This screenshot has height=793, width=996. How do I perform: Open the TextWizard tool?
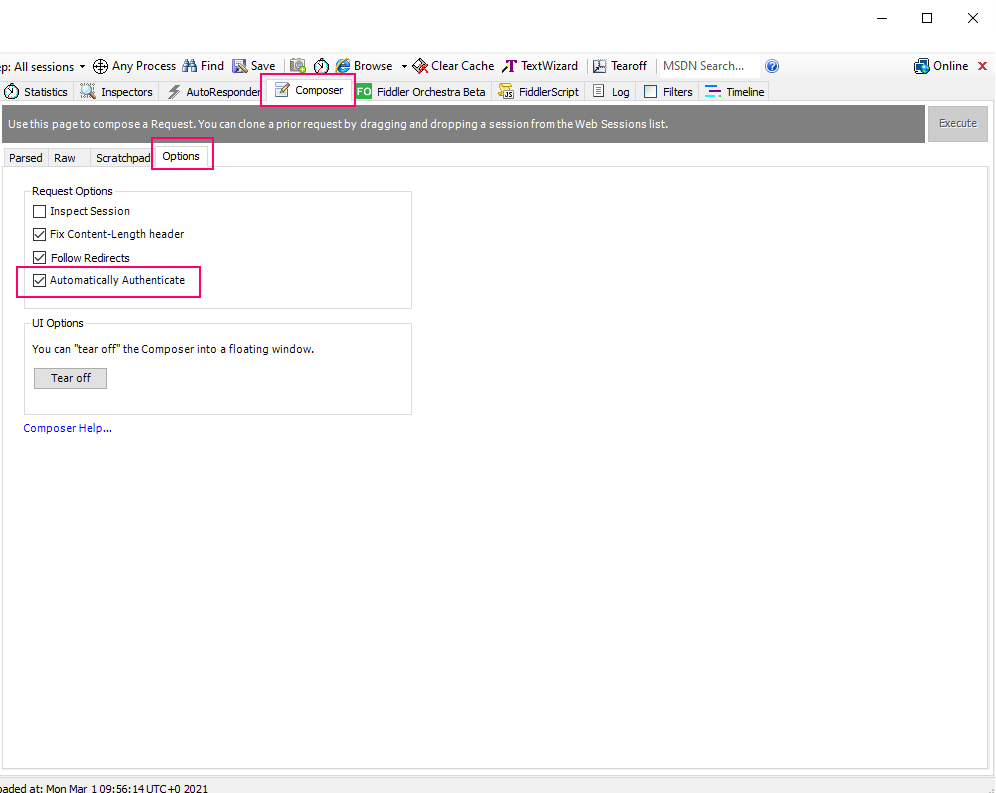point(540,66)
